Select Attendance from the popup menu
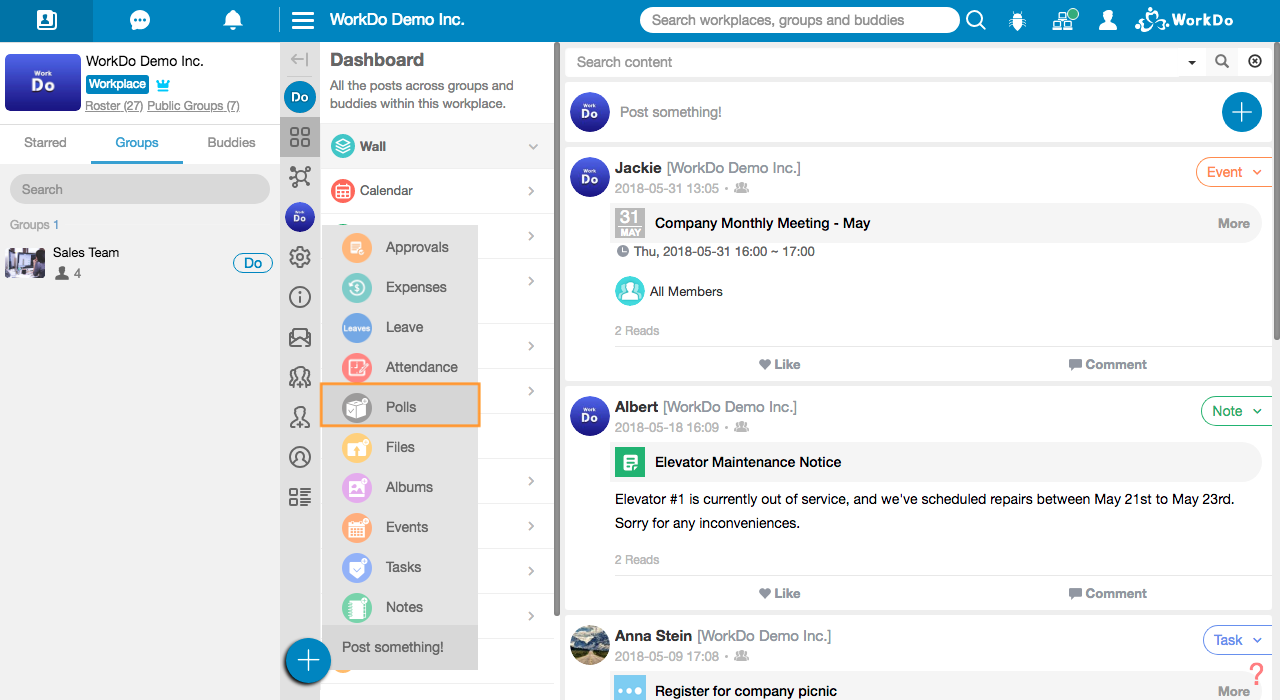The height and width of the screenshot is (700, 1280). tap(400, 367)
